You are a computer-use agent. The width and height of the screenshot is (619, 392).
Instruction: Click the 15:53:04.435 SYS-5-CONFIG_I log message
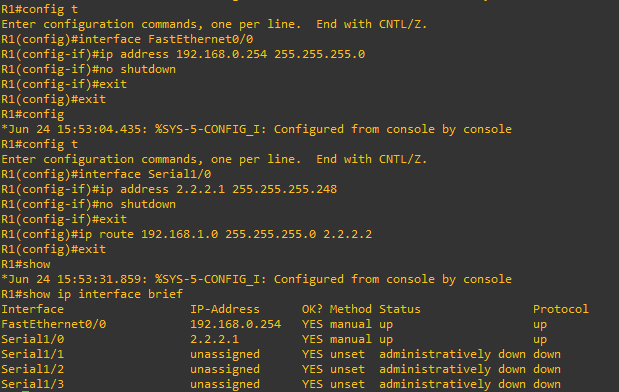click(x=257, y=129)
